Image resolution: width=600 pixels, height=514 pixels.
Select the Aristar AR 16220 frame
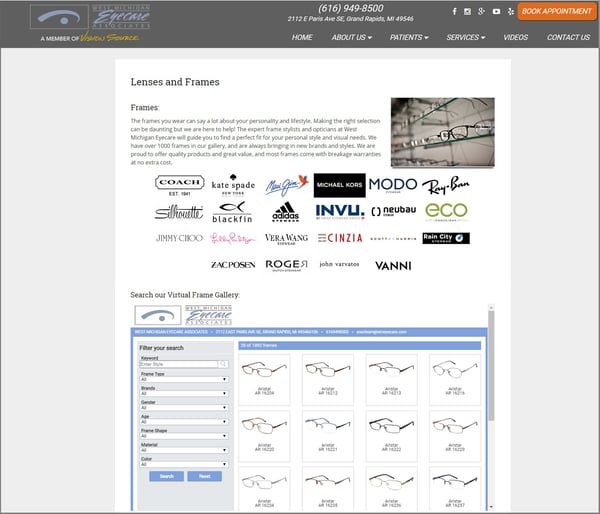(264, 436)
